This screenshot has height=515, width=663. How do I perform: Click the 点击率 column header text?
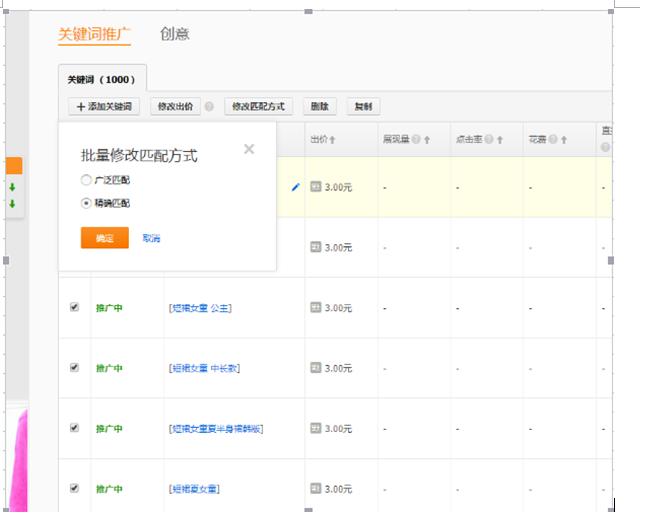pyautogui.click(x=469, y=140)
